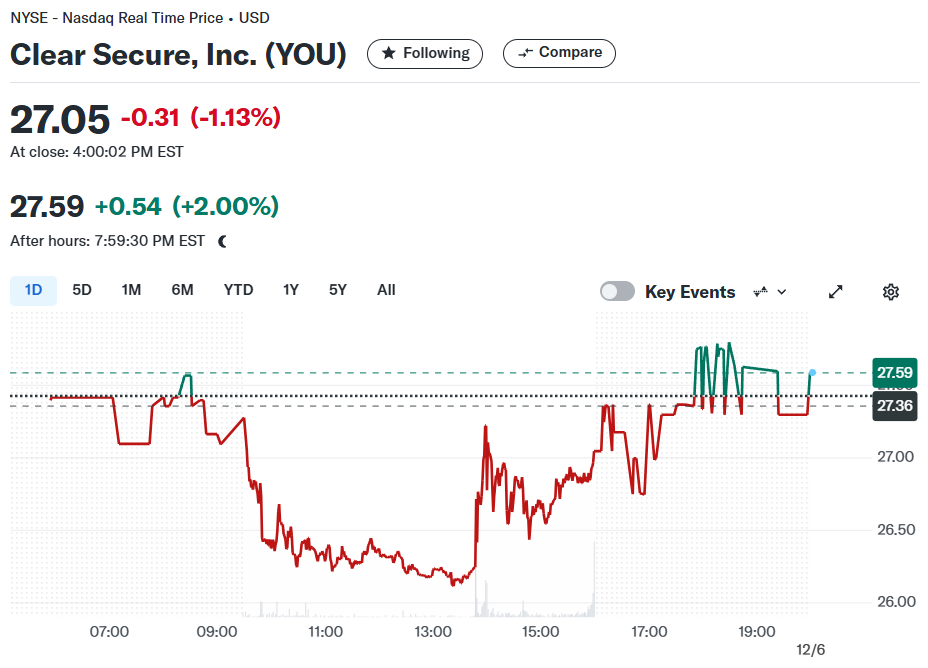Click the star icon in Following

coord(389,53)
